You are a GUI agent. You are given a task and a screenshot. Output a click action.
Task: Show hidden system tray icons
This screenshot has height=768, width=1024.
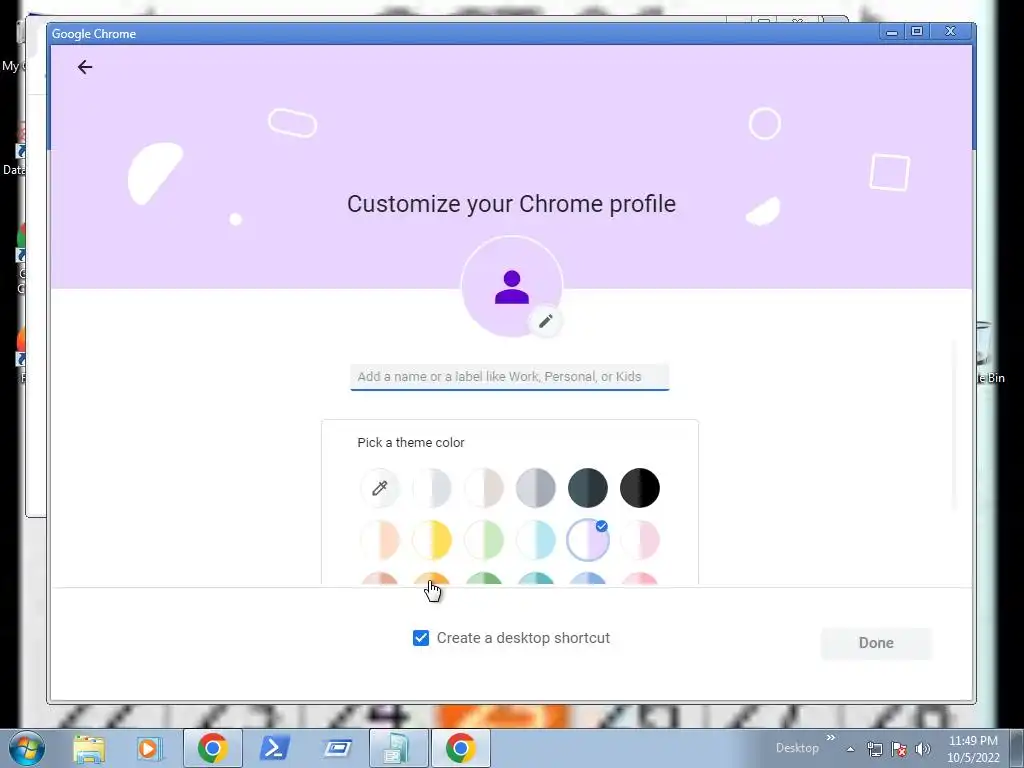850,749
